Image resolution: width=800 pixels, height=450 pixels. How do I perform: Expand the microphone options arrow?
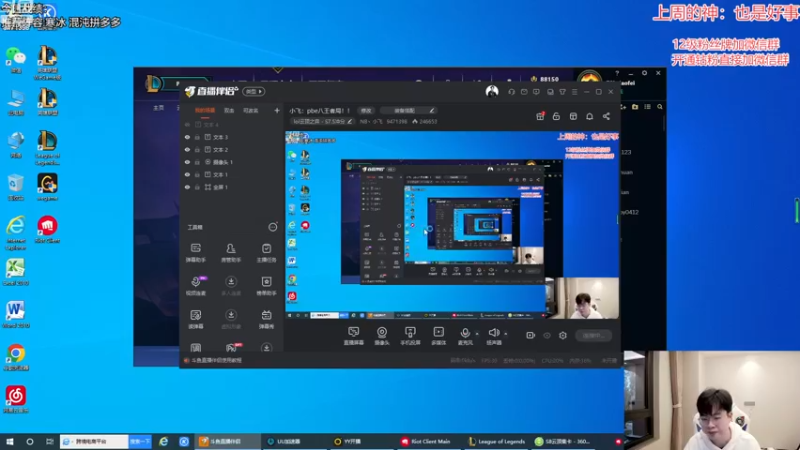pyautogui.click(x=477, y=334)
